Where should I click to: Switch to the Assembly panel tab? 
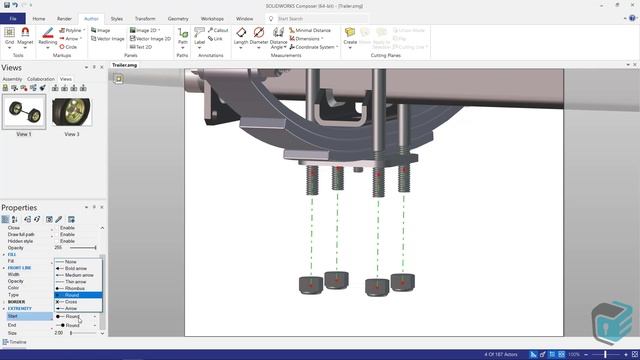(x=12, y=79)
